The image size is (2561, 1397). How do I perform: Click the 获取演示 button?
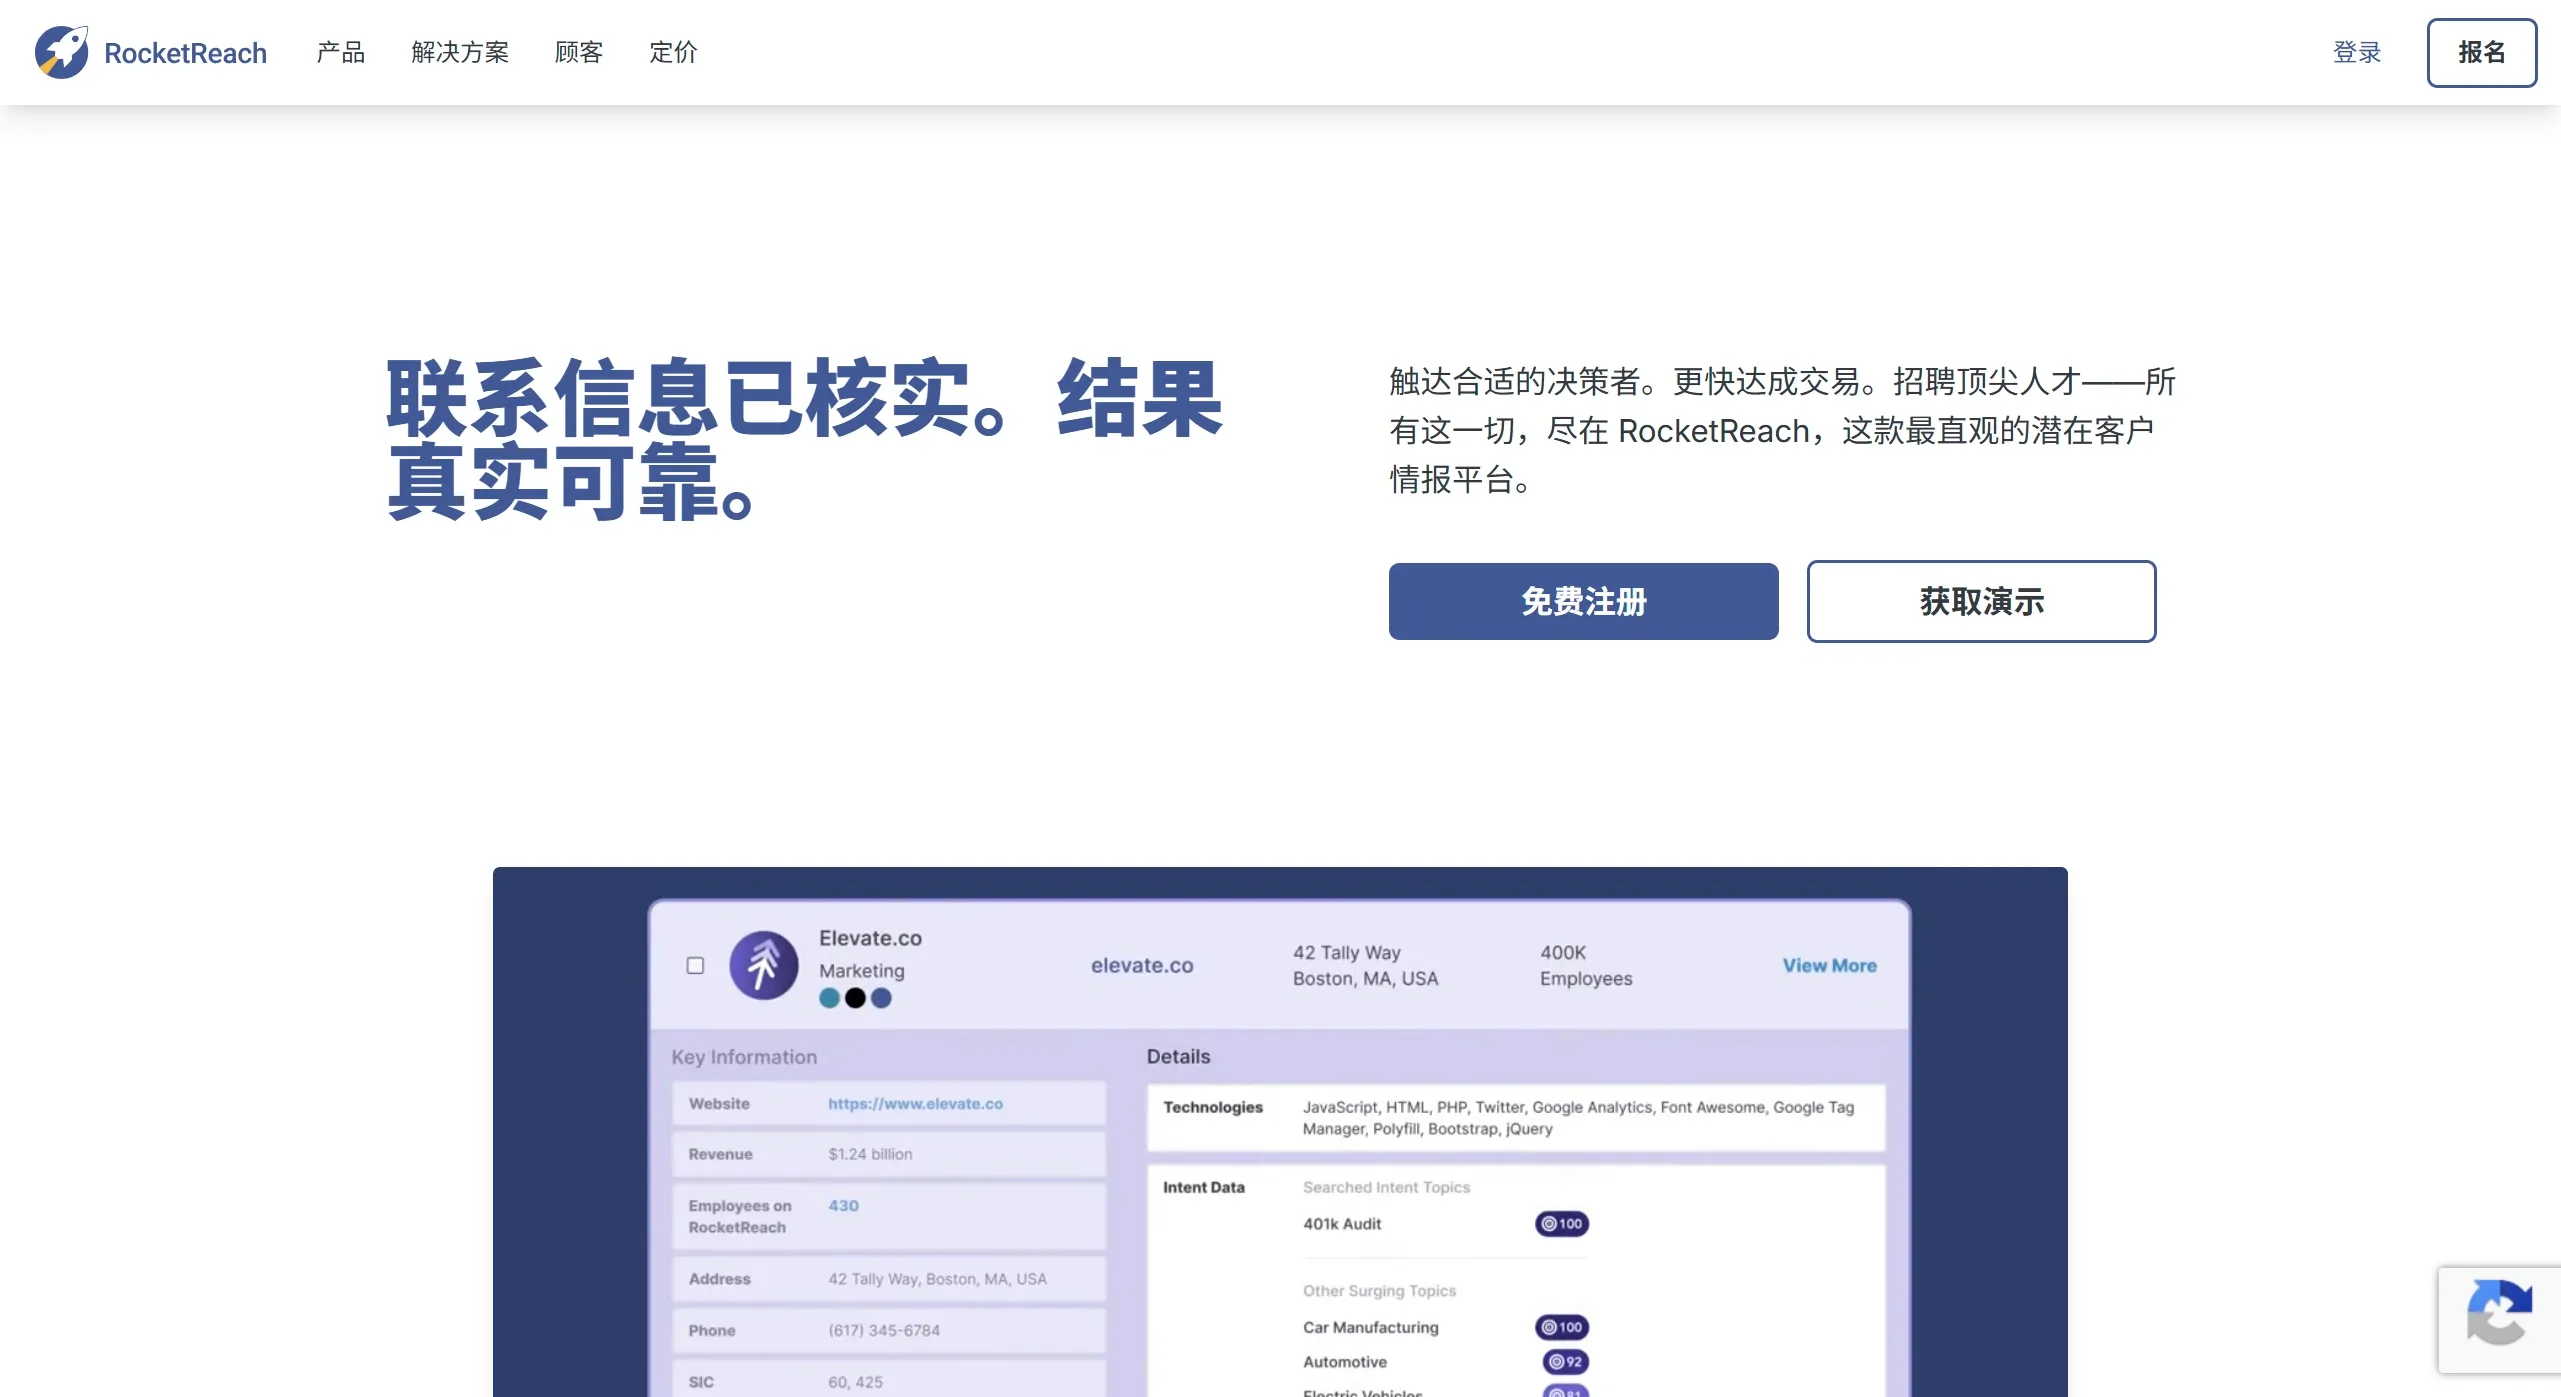(1981, 601)
